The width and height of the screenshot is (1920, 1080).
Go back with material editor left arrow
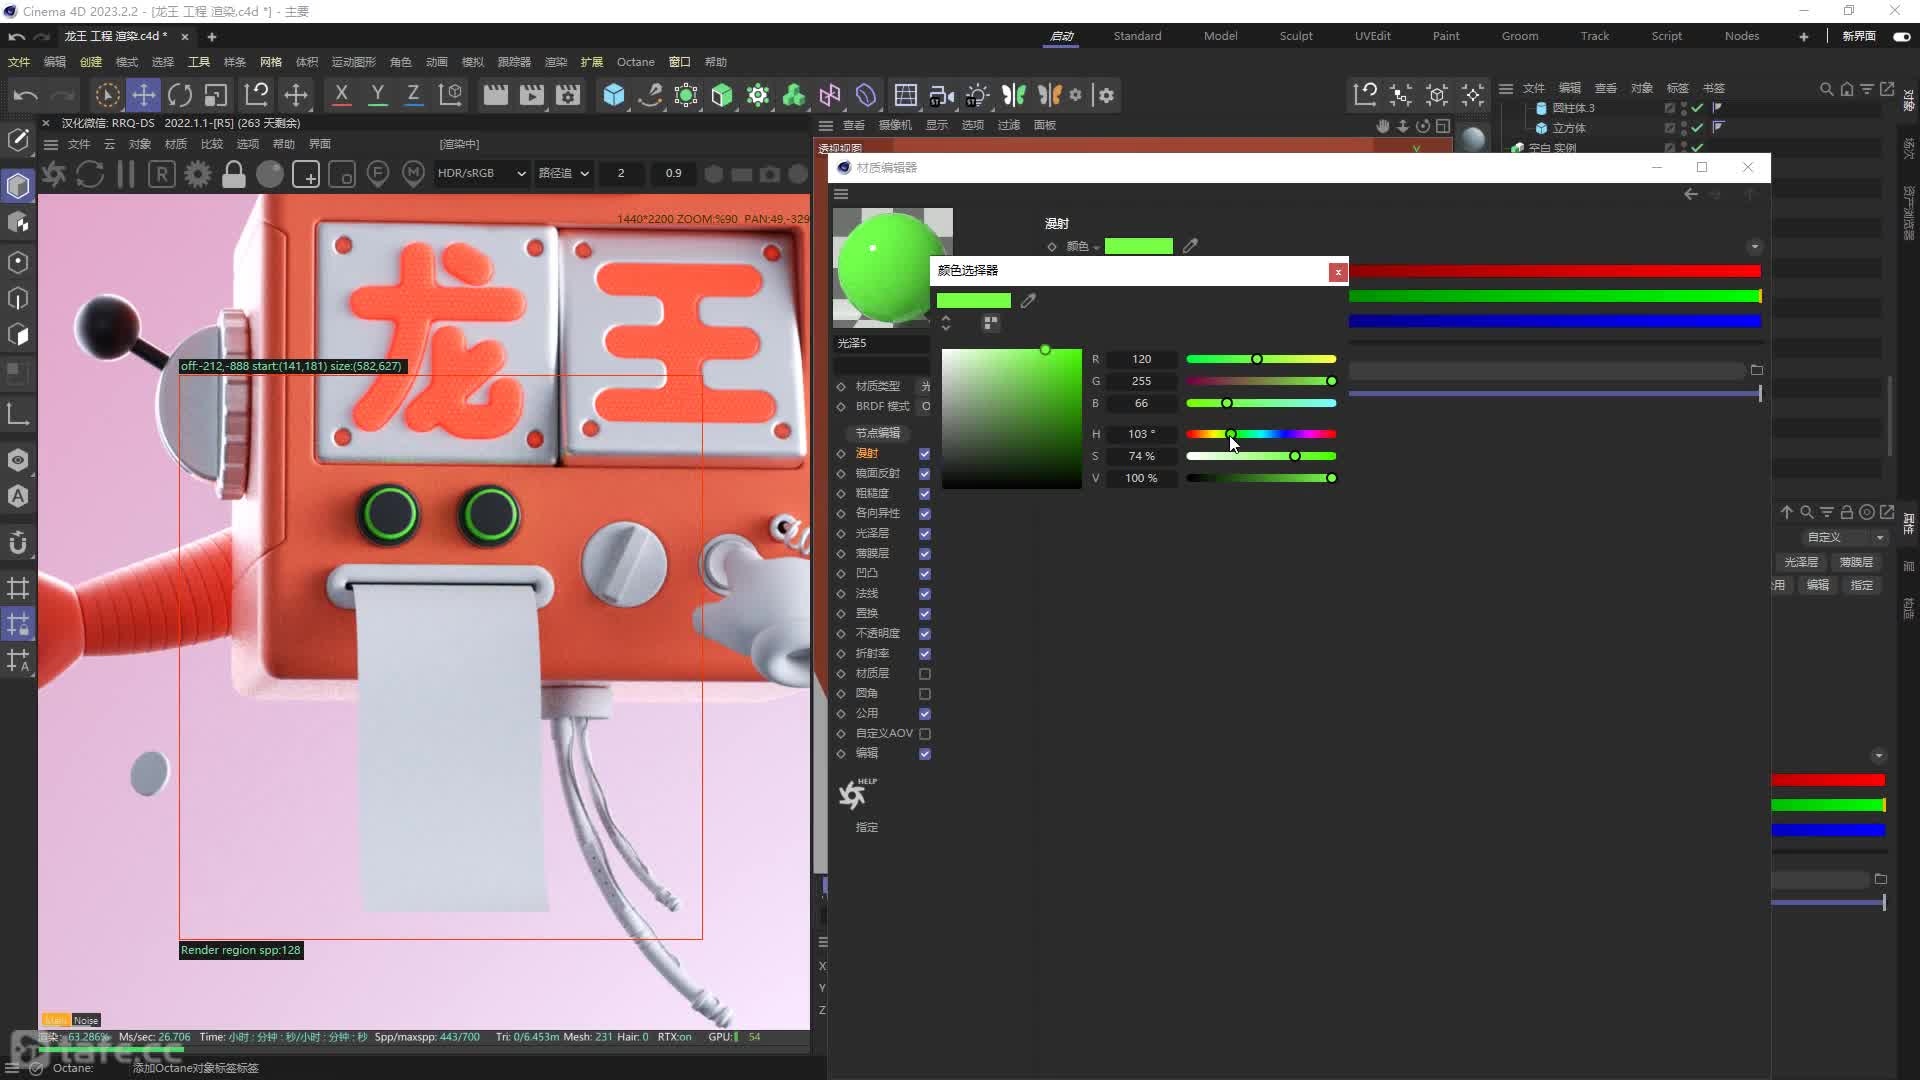click(x=1690, y=194)
